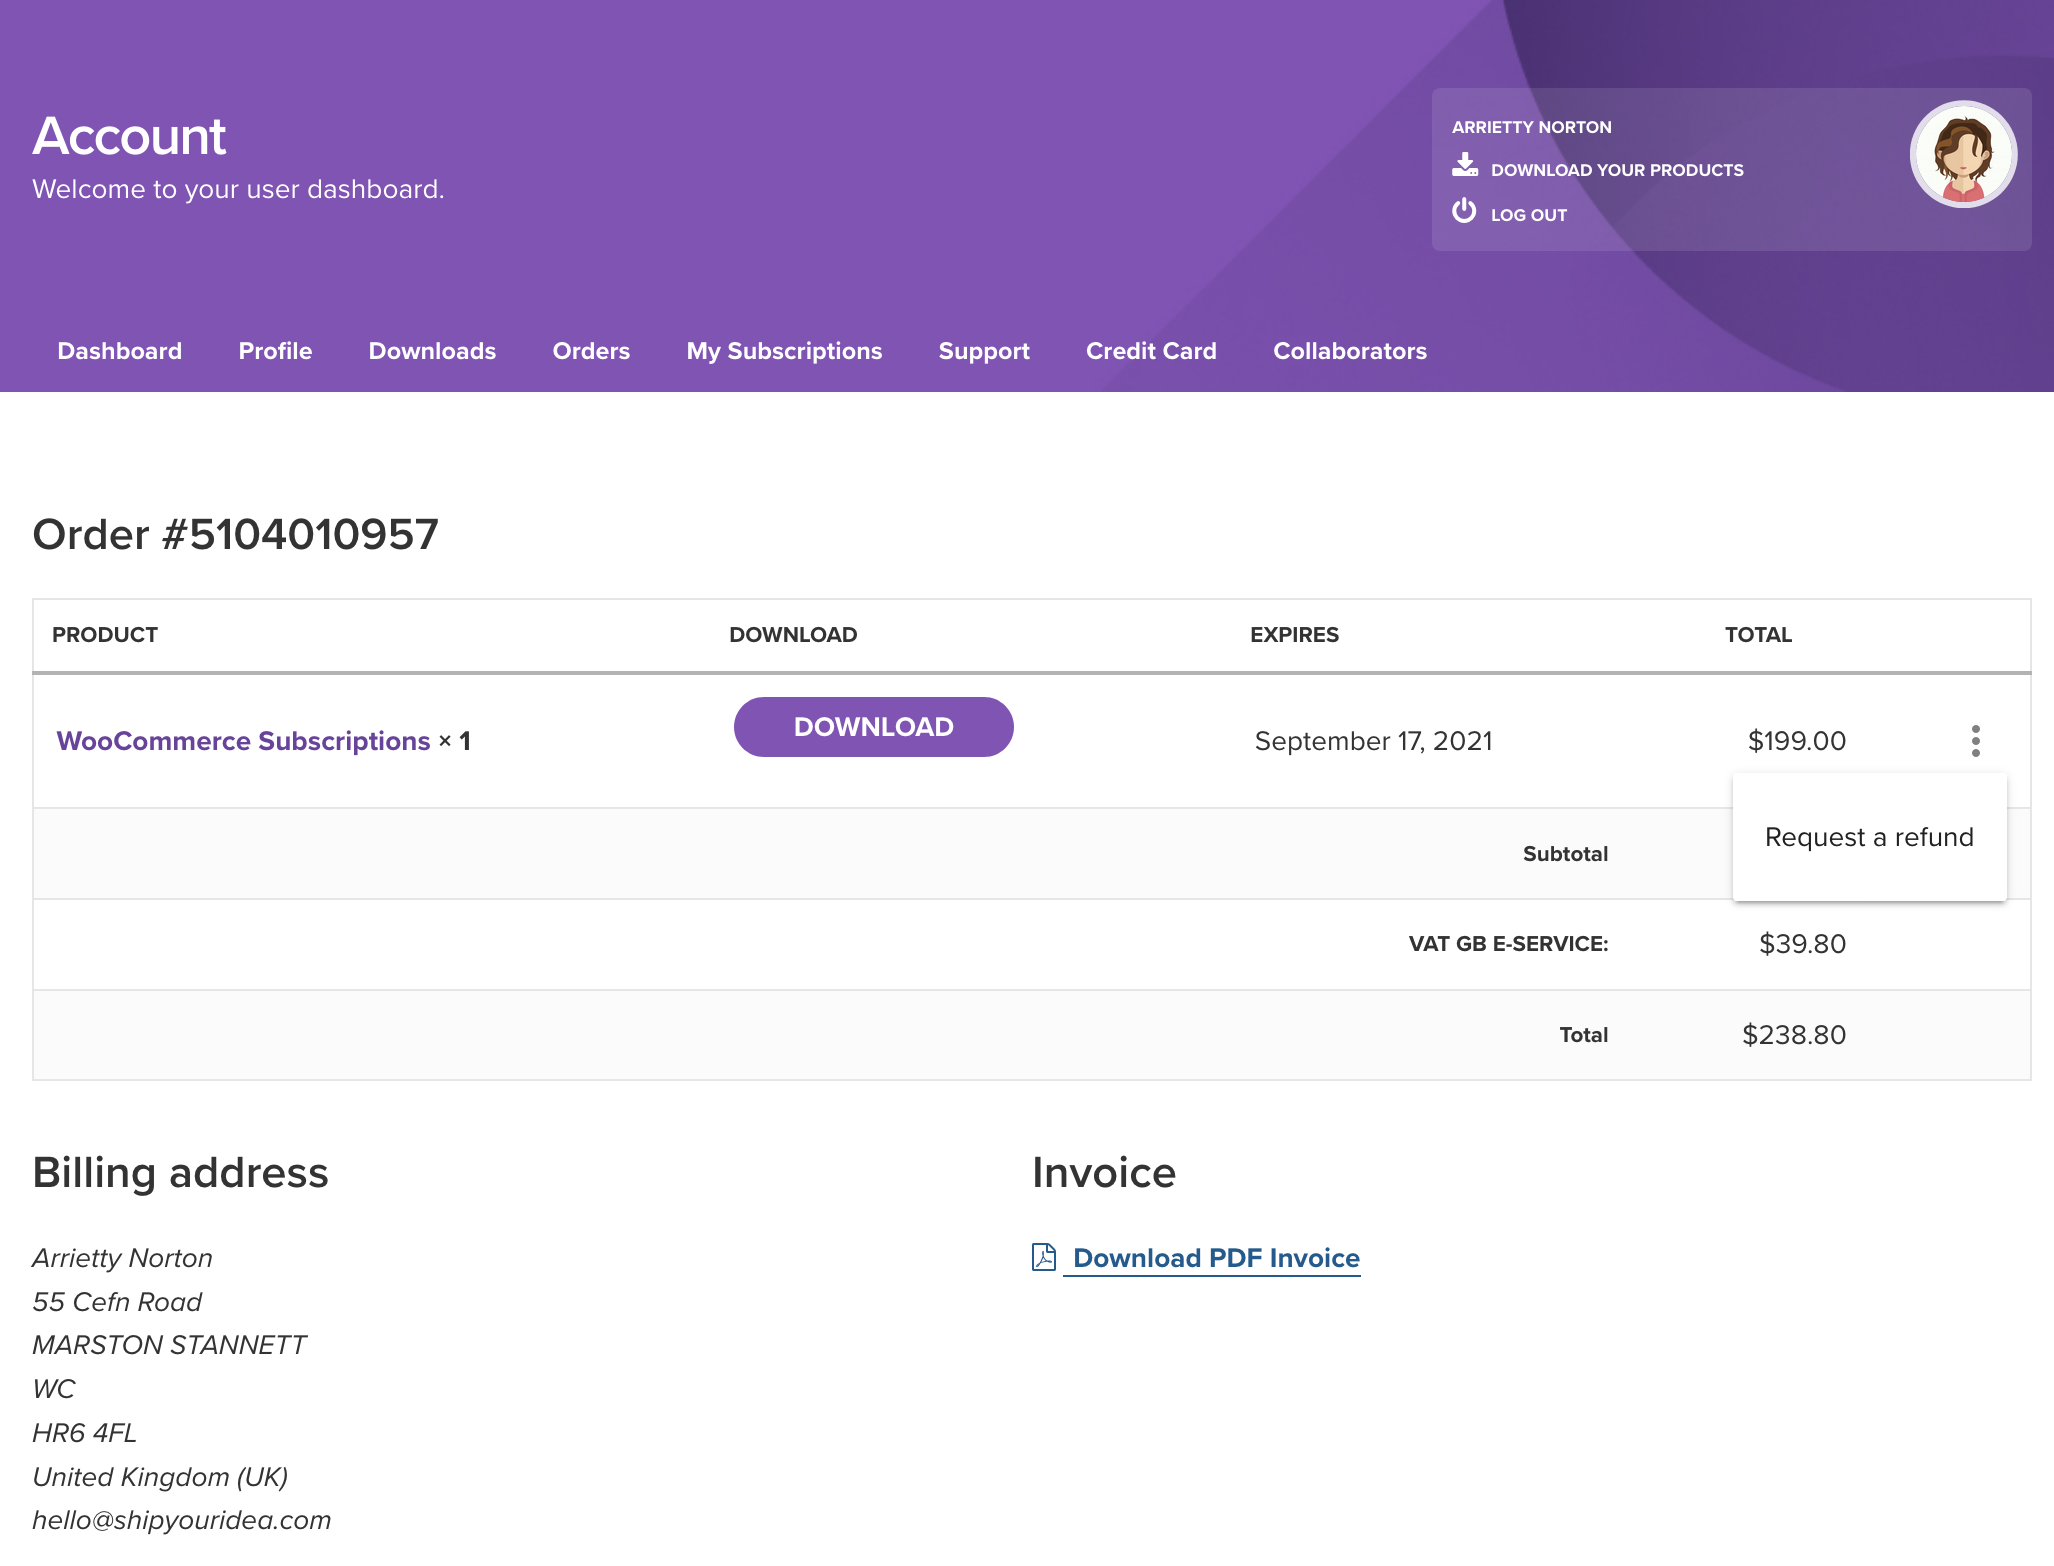Navigate to Downloads
This screenshot has width=2054, height=1566.
(432, 351)
